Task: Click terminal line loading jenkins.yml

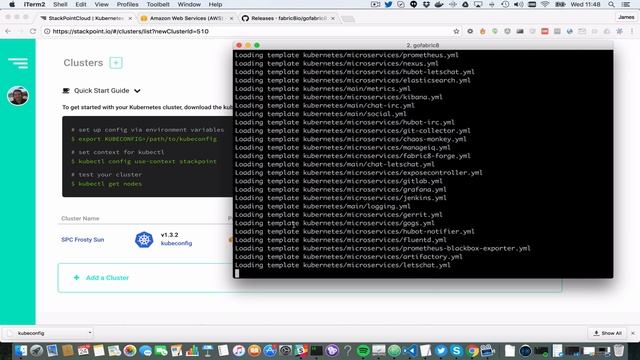Action: (340, 198)
